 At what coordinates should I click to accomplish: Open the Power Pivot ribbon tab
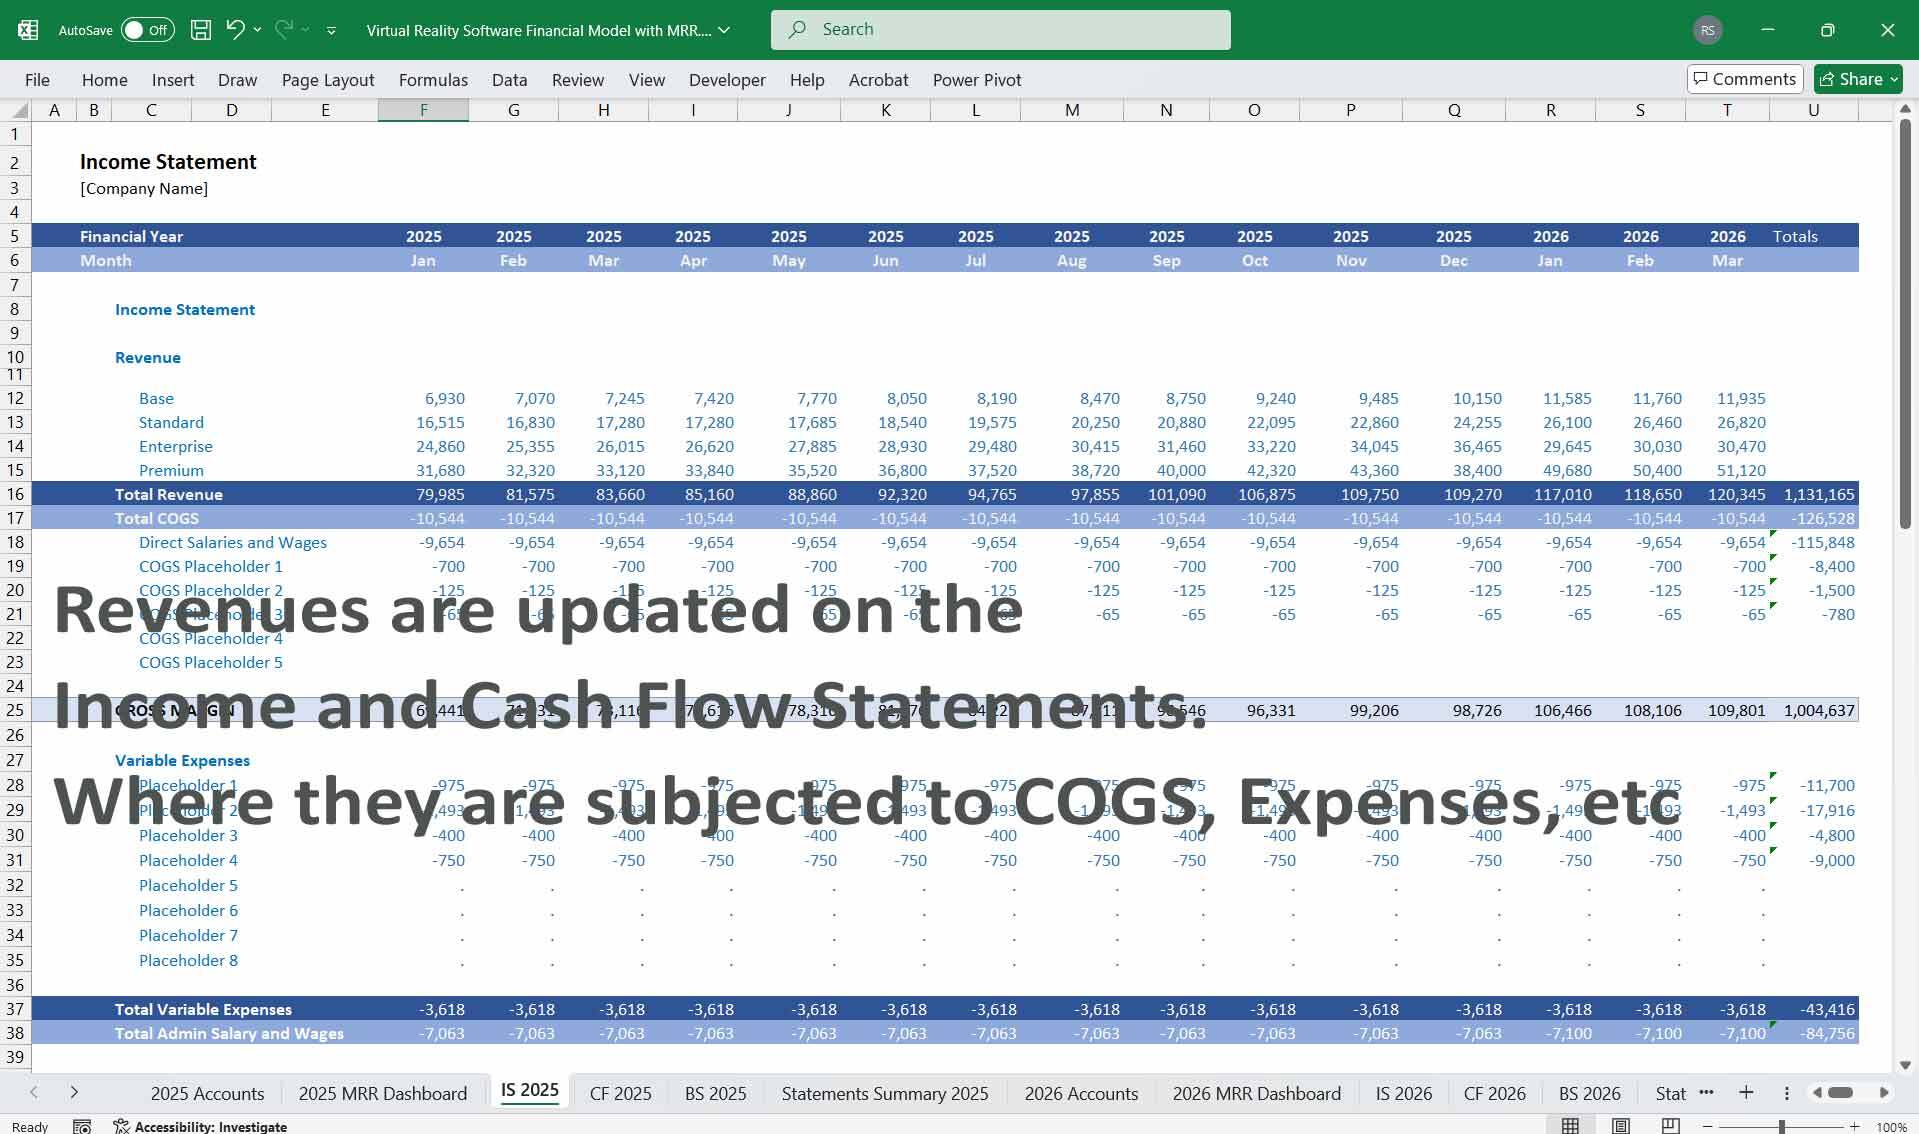[977, 80]
